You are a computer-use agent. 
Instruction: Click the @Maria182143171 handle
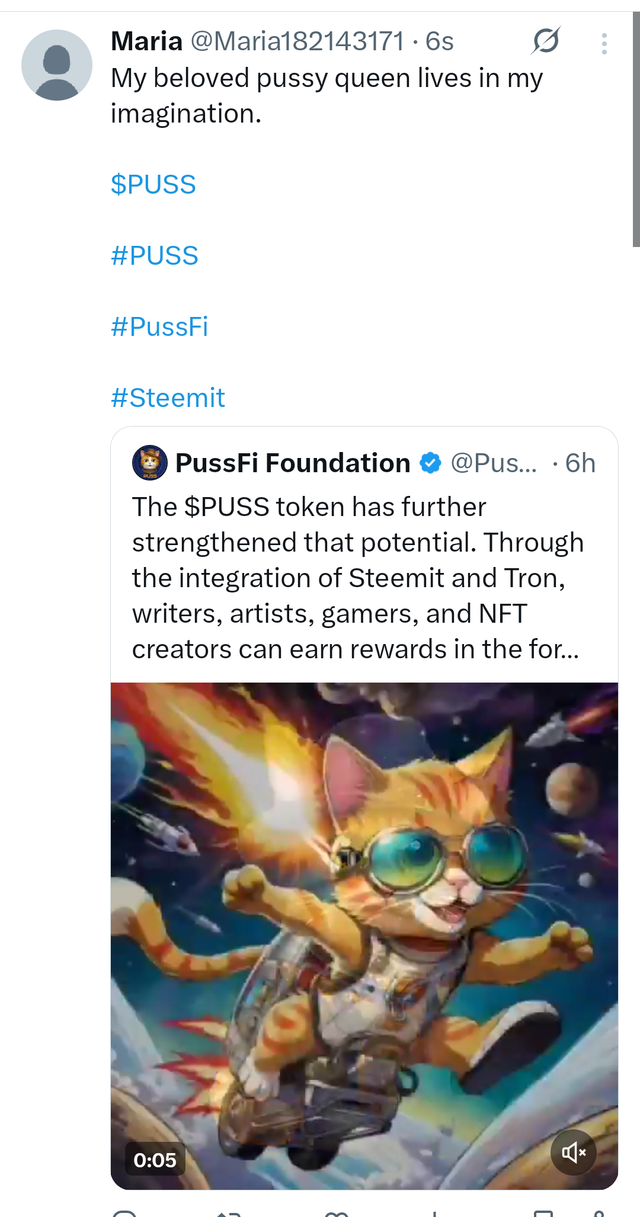click(x=297, y=41)
